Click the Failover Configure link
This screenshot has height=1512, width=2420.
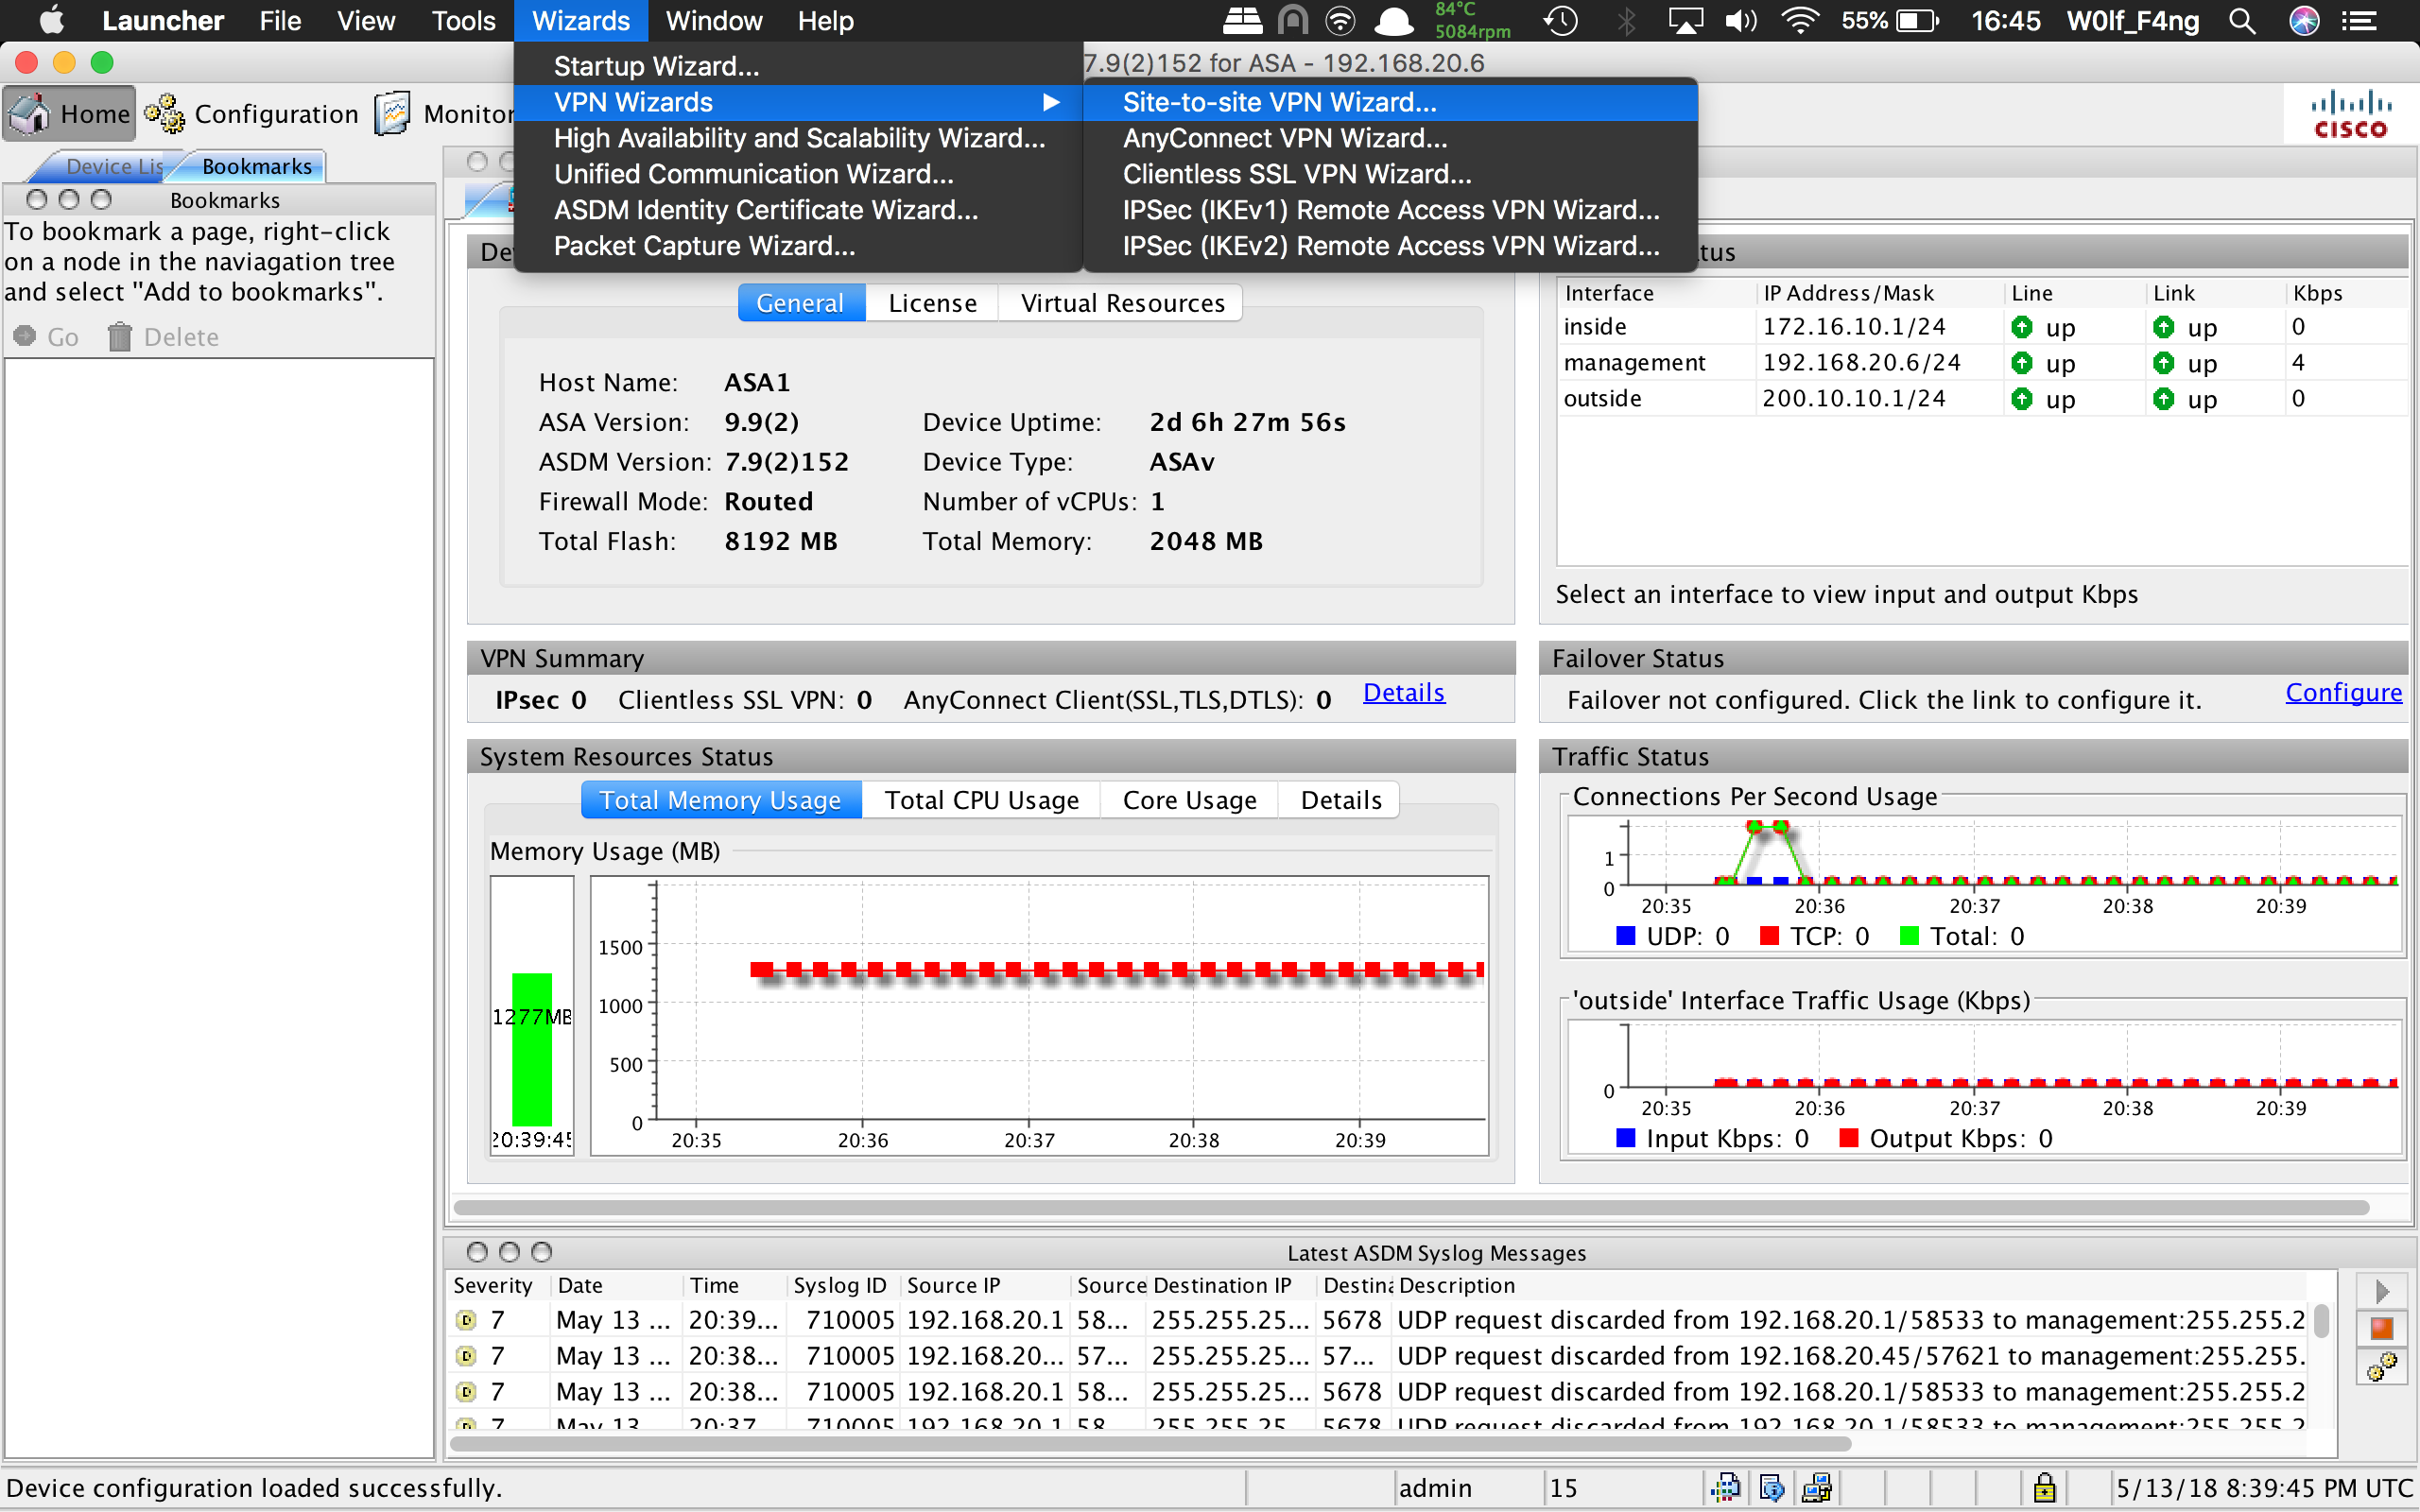2343,693
